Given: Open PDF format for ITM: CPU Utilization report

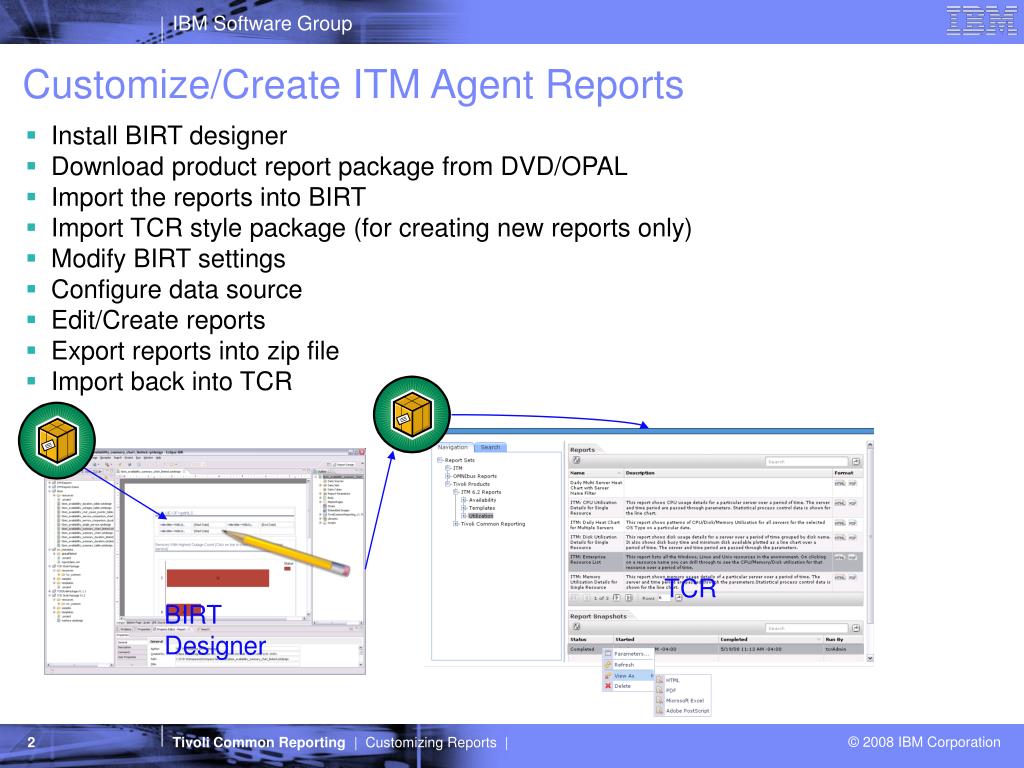Looking at the screenshot, I should coord(852,503).
